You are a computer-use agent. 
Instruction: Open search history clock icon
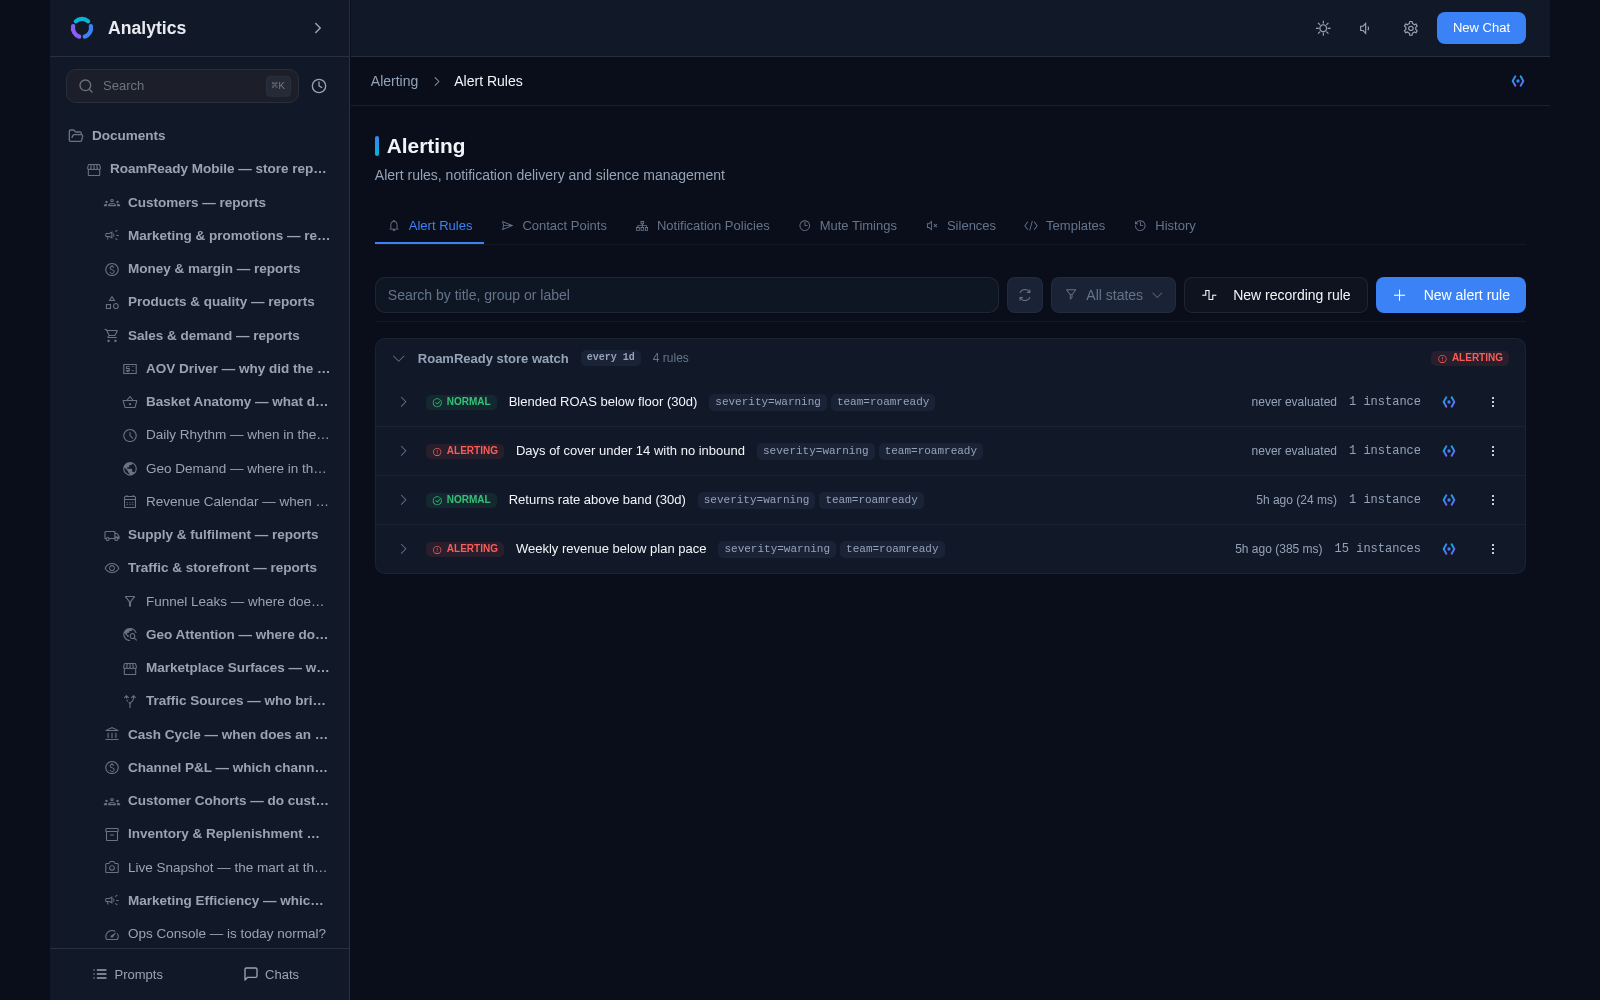pyautogui.click(x=319, y=86)
